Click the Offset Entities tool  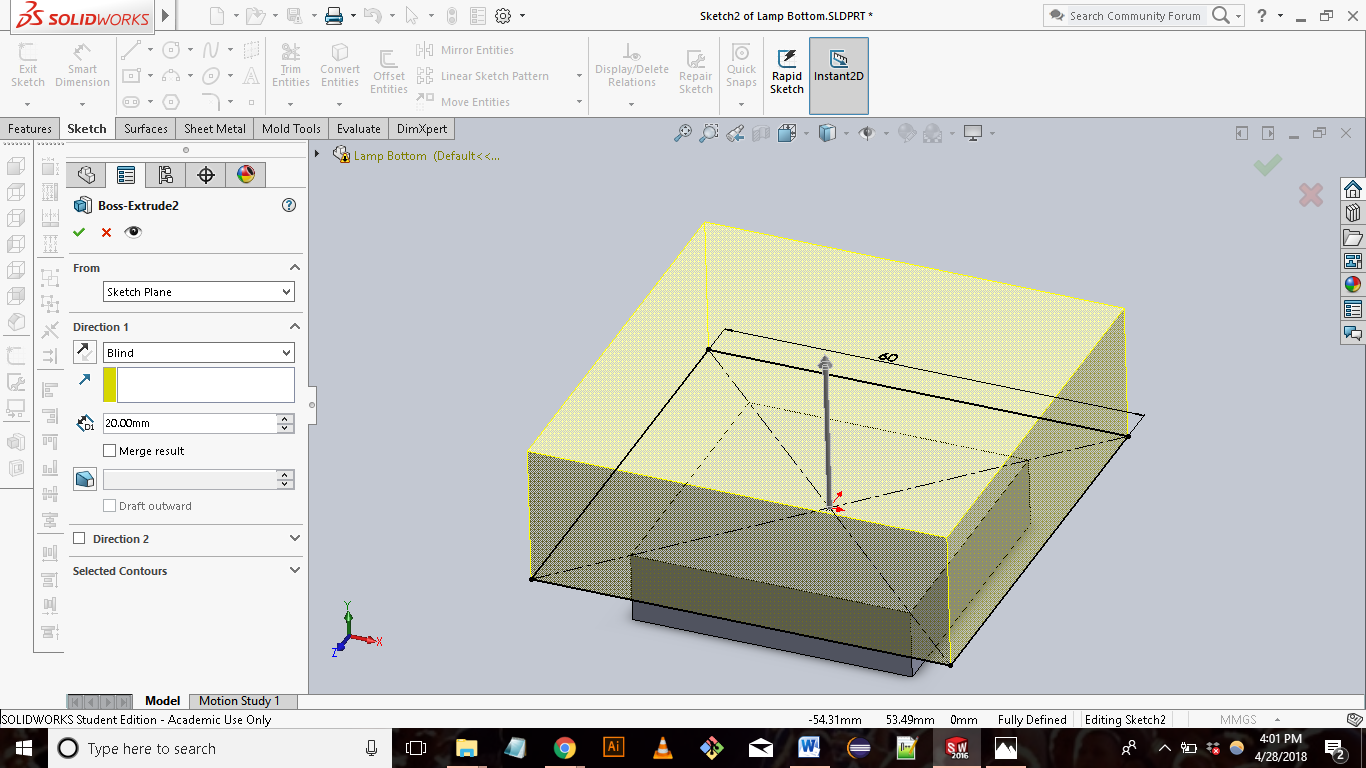(x=389, y=72)
